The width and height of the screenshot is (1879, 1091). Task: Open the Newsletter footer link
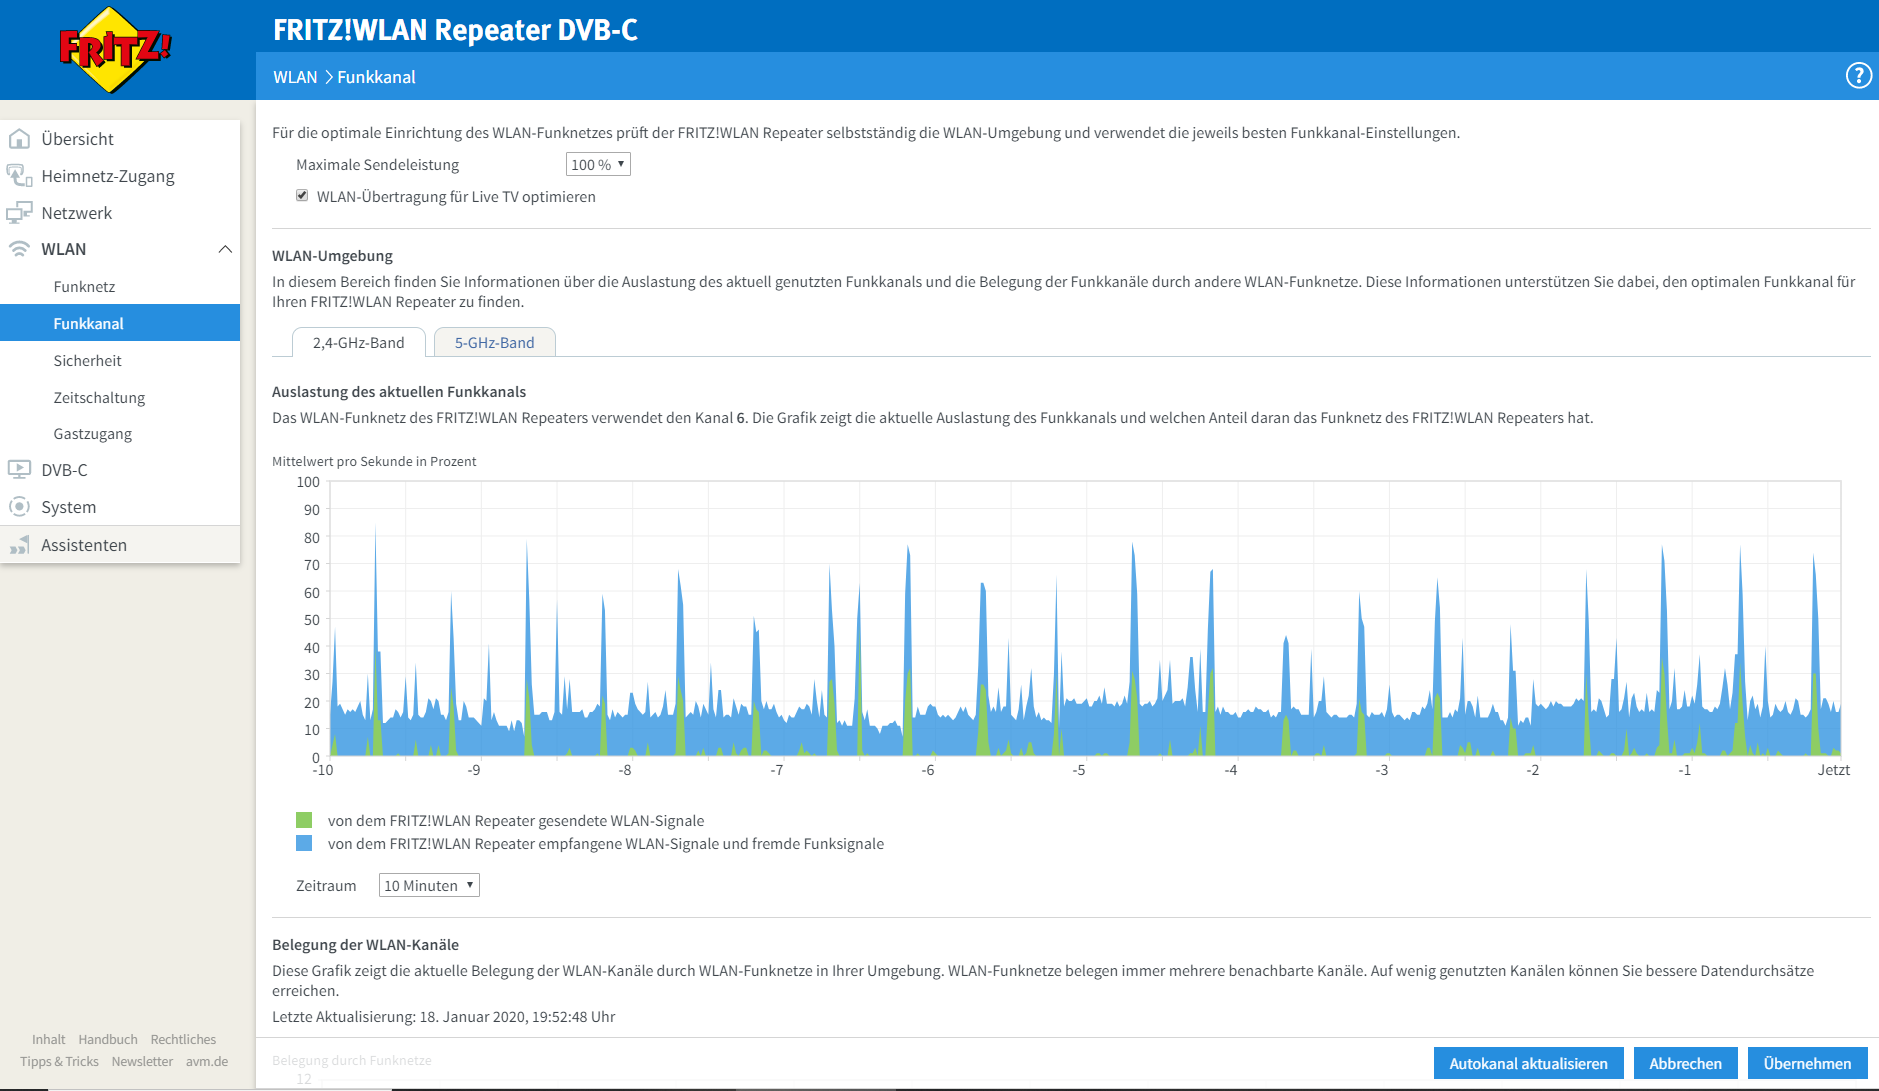tap(142, 1061)
